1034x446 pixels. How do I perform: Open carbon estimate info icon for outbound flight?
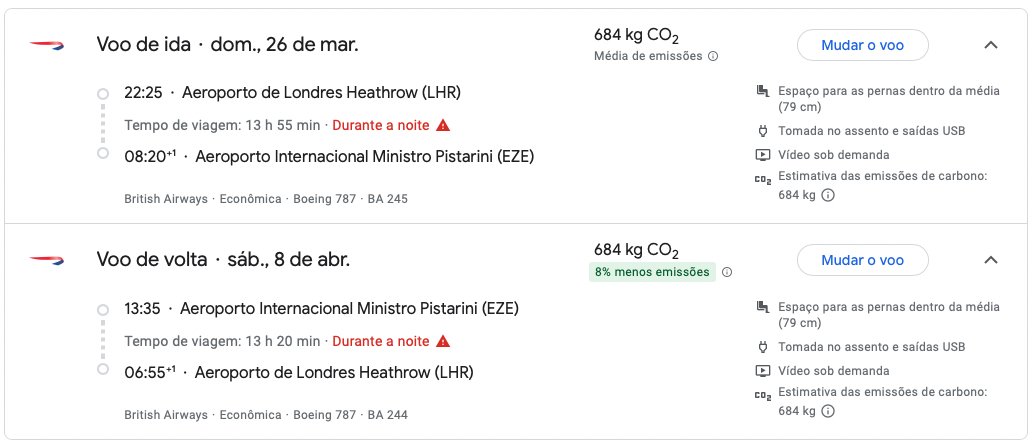point(828,195)
